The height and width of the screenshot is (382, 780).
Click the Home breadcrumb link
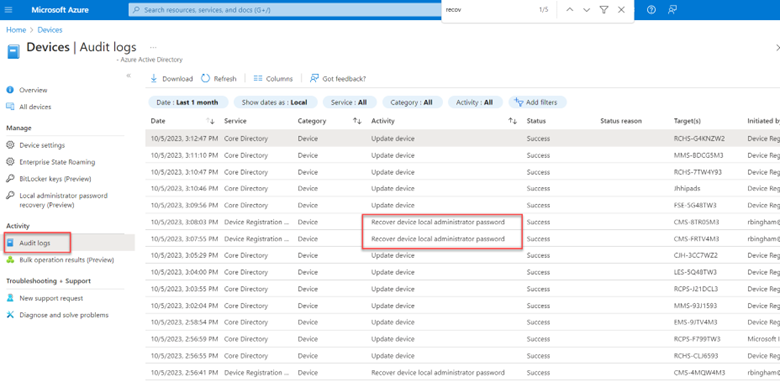(16, 30)
